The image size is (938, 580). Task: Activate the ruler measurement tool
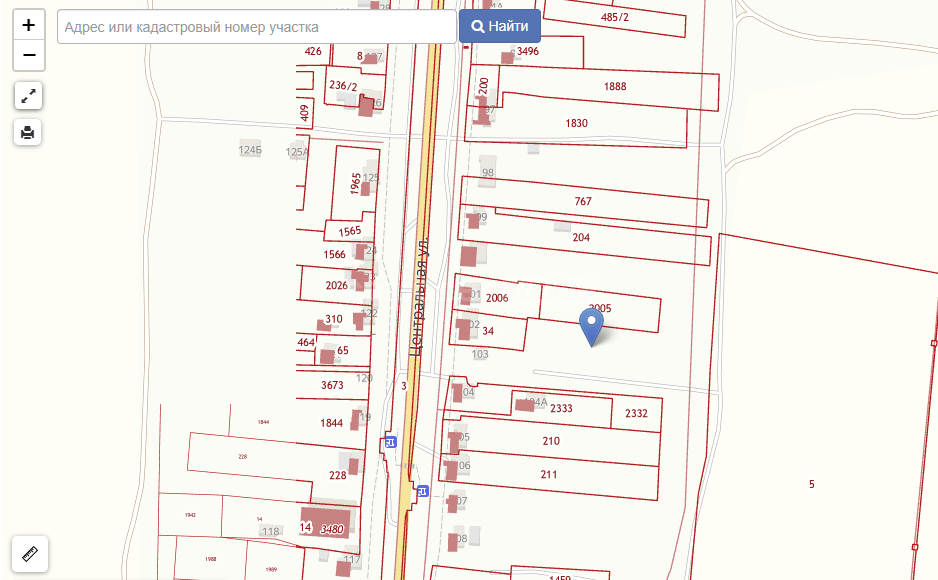29,553
